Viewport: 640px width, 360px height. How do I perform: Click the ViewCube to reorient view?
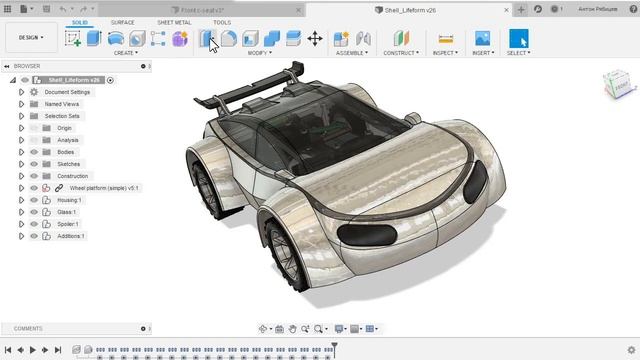618,84
